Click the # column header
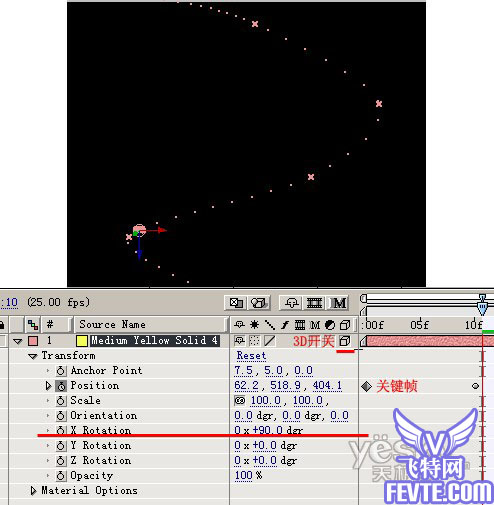This screenshot has height=505, width=494. (50, 324)
